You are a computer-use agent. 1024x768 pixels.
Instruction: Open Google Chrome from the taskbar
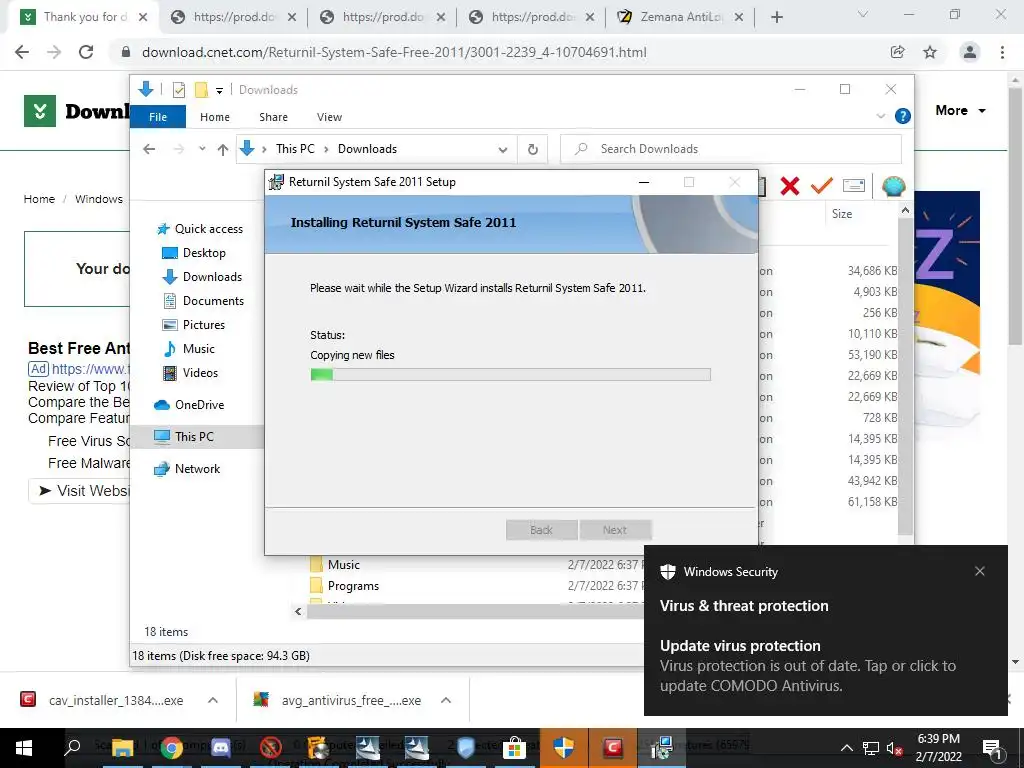(172, 748)
